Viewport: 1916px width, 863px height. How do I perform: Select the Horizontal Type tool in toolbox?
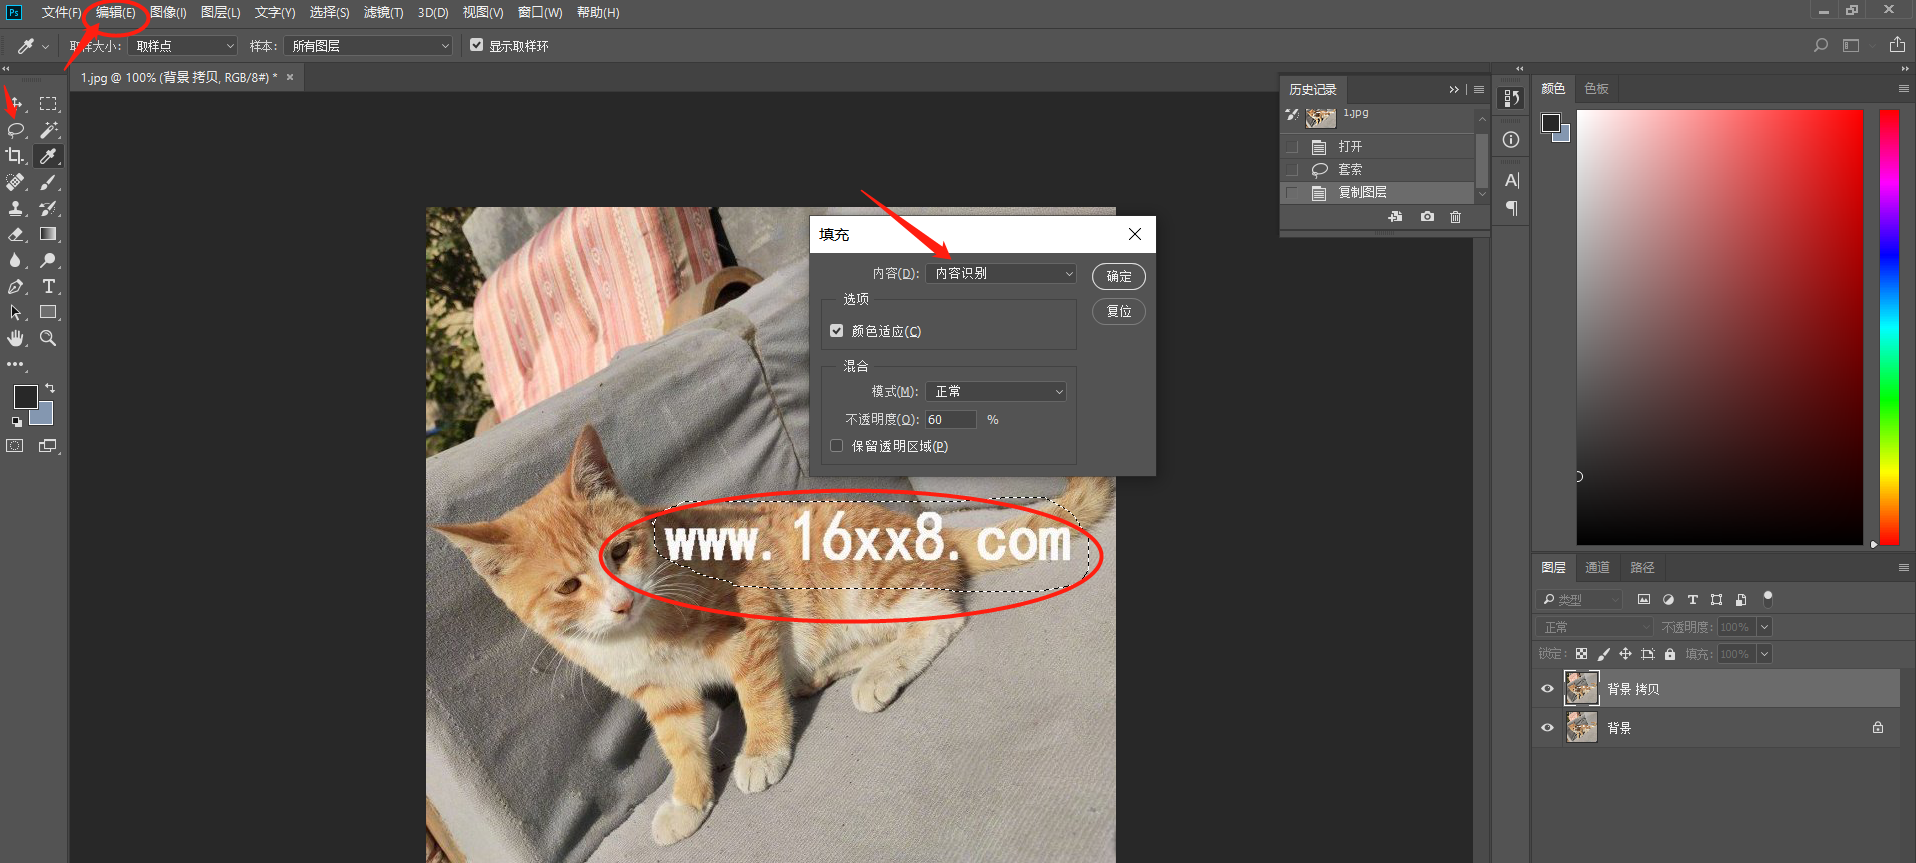pos(48,286)
